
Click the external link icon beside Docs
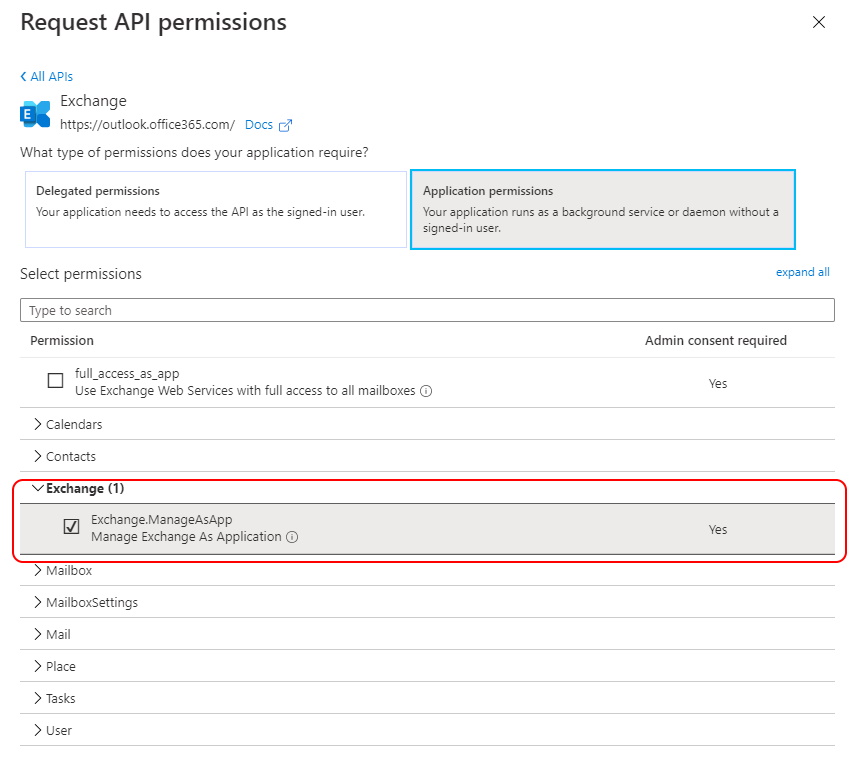[285, 125]
